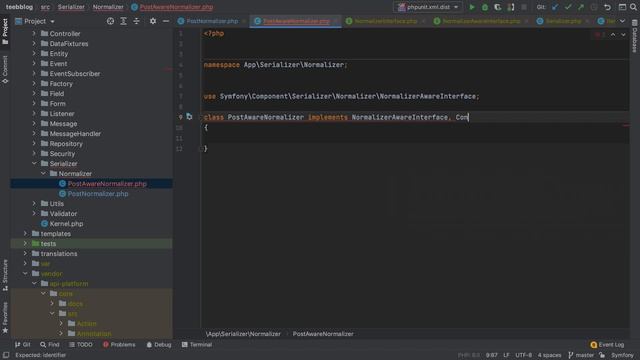Jump to previous highlighted error arrow

tap(613, 35)
